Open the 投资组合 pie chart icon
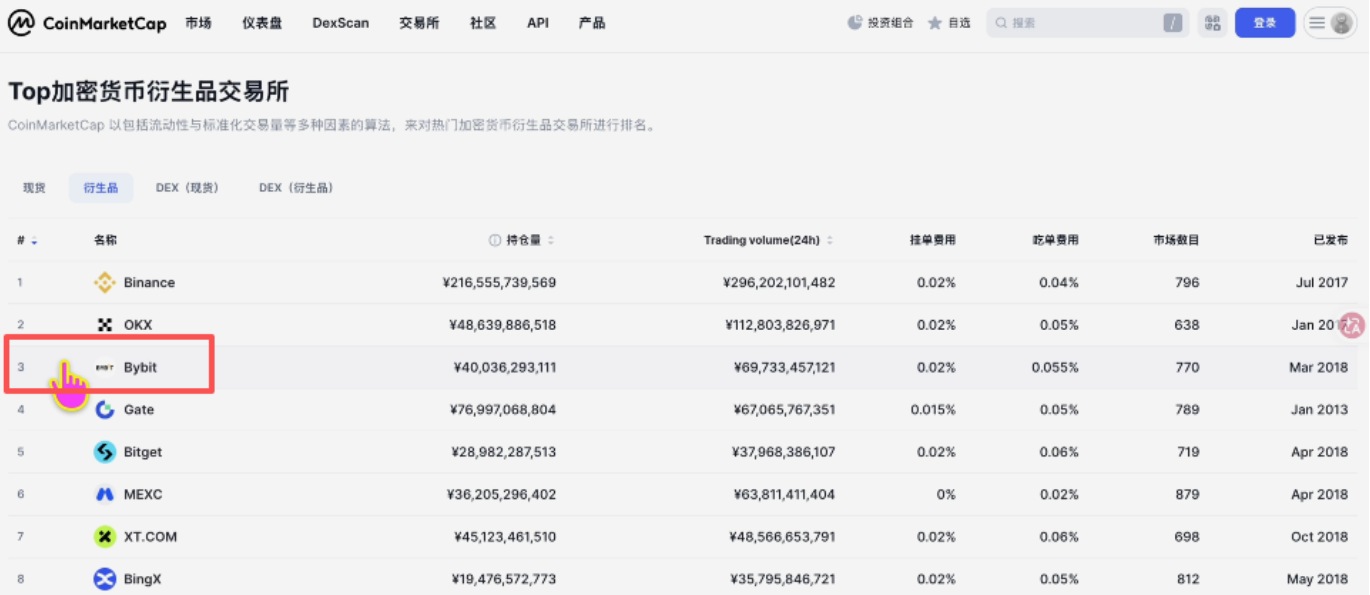 (x=855, y=22)
